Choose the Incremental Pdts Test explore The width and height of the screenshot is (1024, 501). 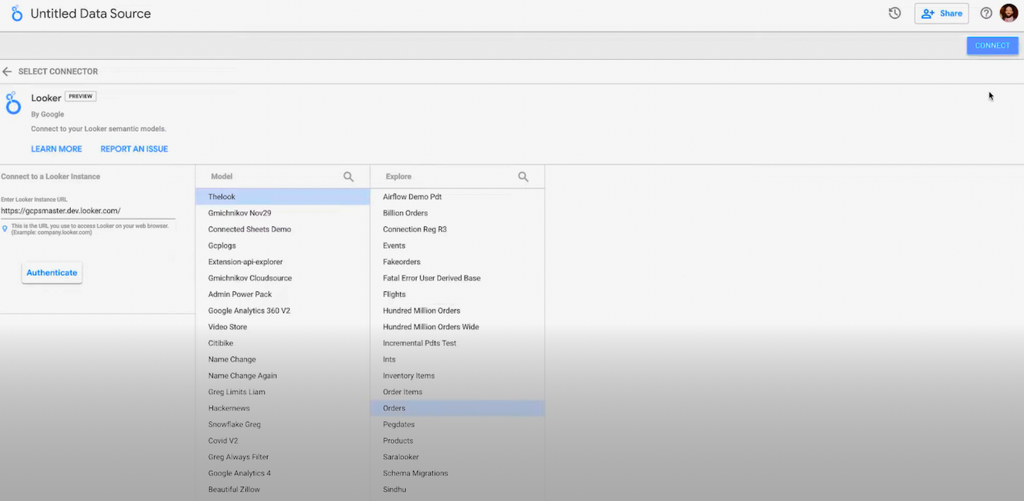(x=457, y=343)
